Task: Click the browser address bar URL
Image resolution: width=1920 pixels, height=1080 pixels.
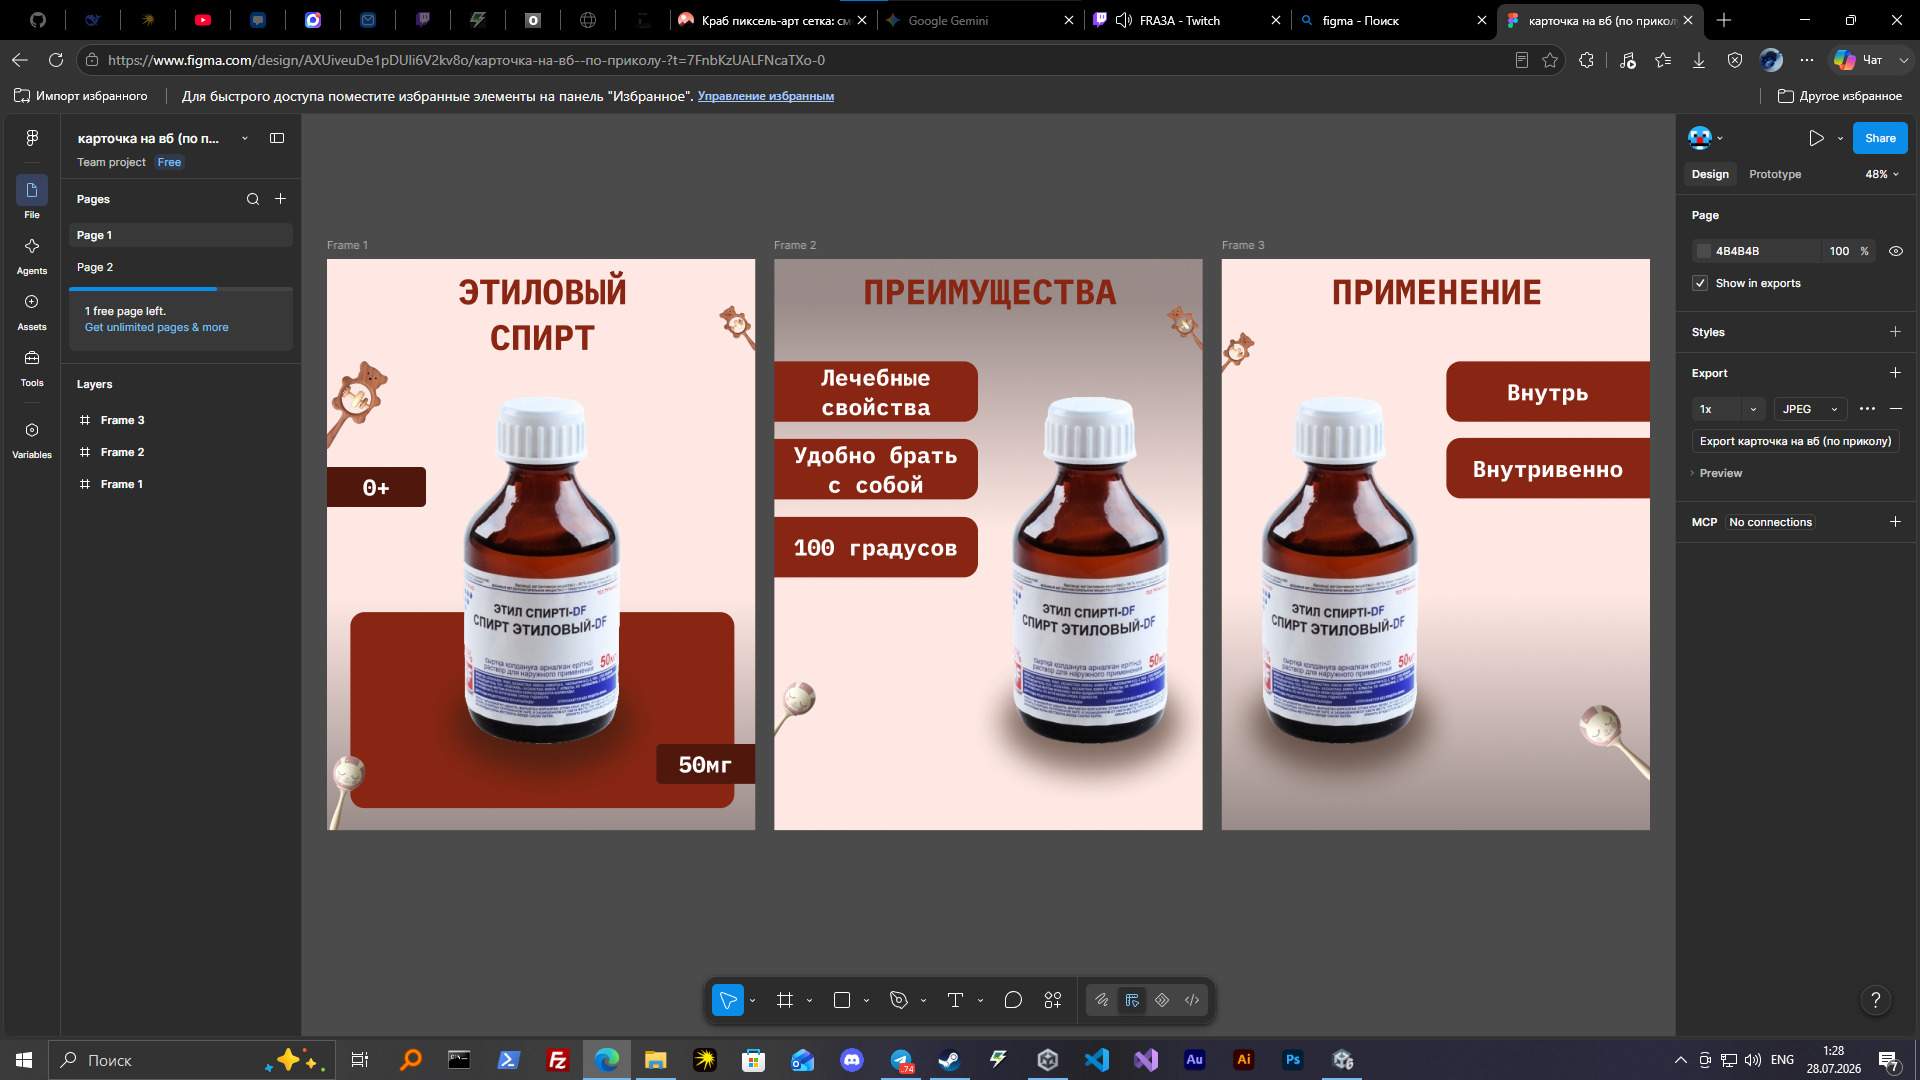Action: click(x=466, y=60)
